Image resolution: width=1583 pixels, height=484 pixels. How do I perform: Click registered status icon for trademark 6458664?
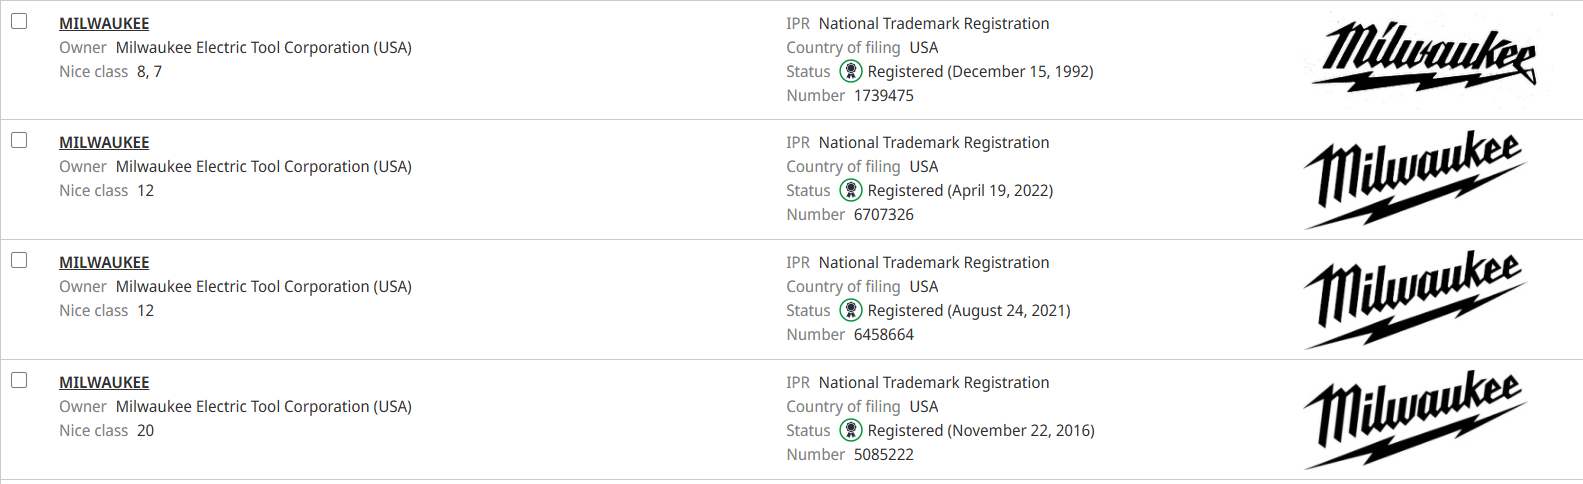[850, 310]
